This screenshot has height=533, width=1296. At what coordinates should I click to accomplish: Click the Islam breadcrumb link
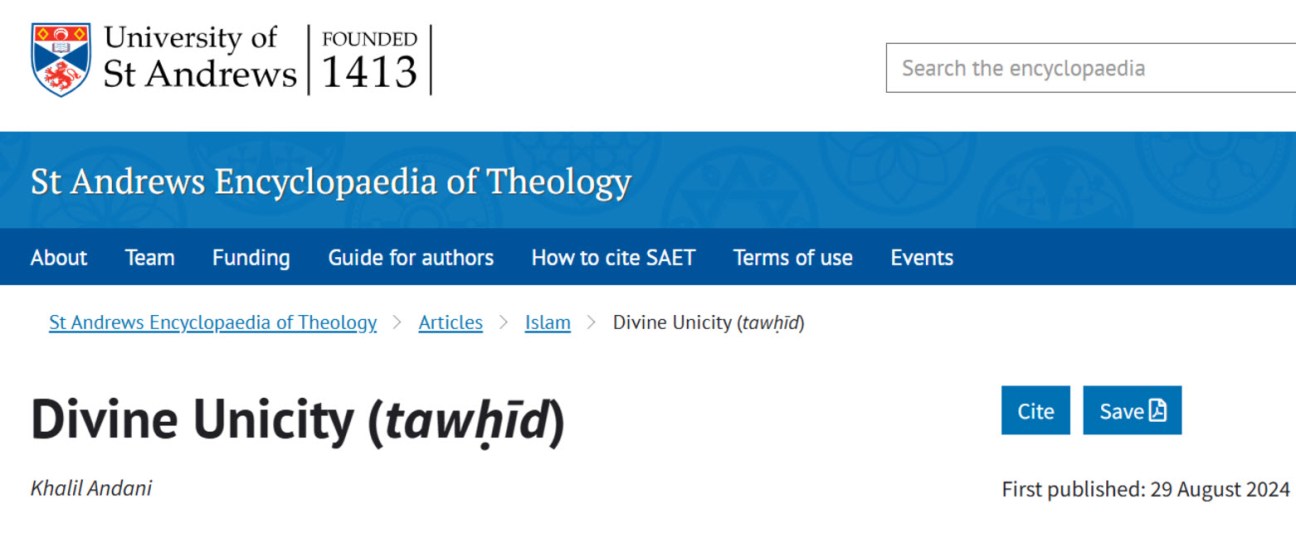548,322
